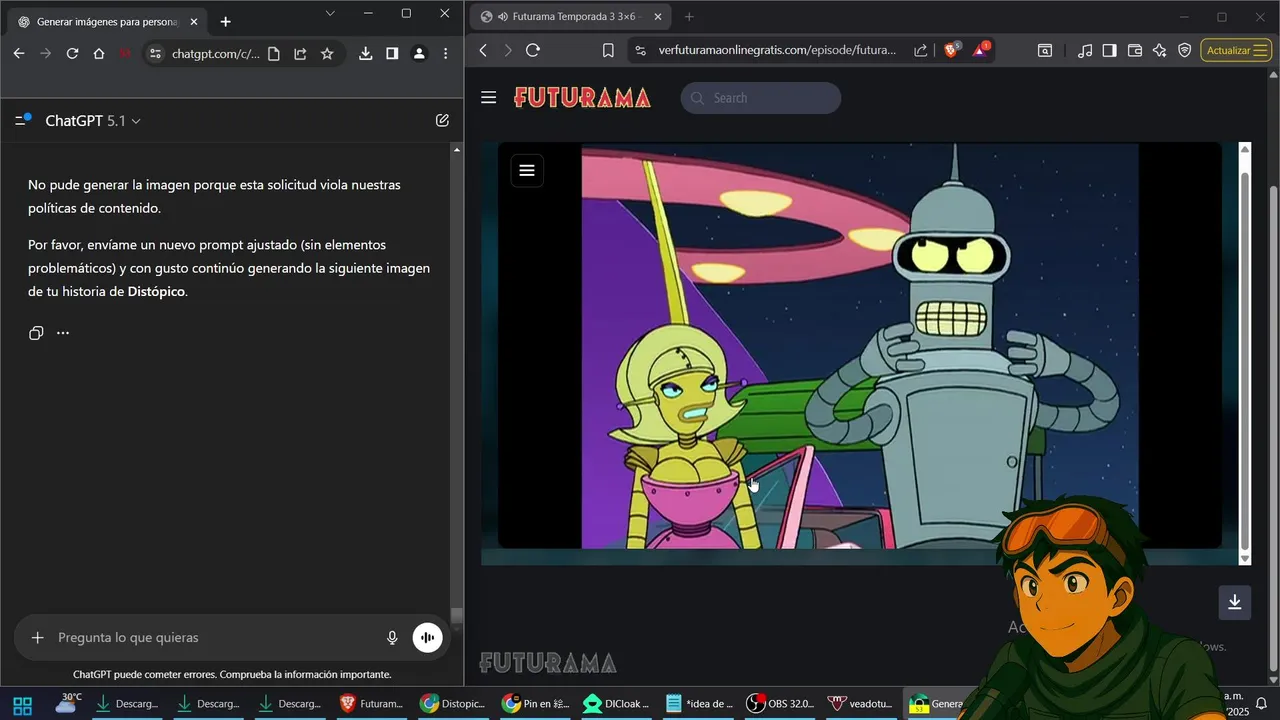
Task: Expand Chrome's tab search chevron
Action: pyautogui.click(x=330, y=13)
